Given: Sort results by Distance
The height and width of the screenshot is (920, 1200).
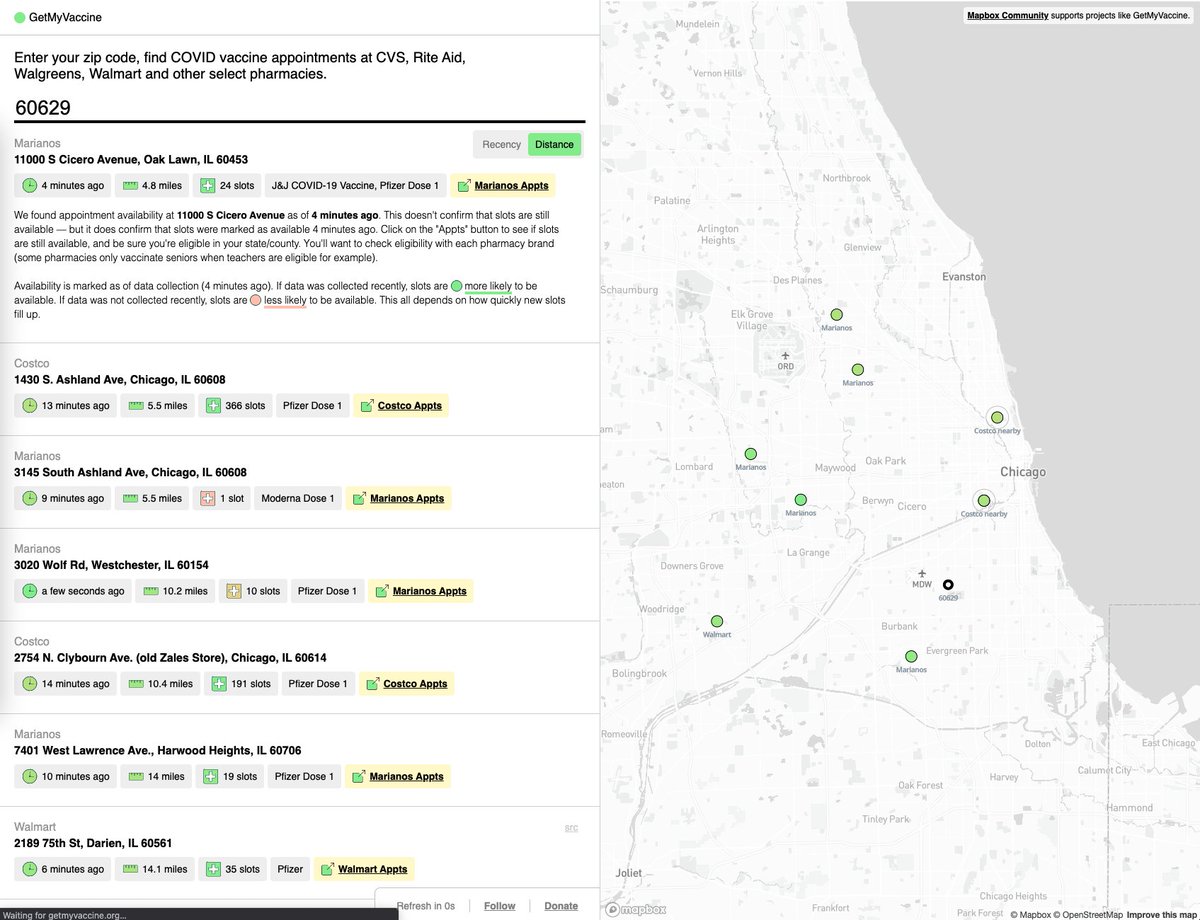Looking at the screenshot, I should (554, 144).
